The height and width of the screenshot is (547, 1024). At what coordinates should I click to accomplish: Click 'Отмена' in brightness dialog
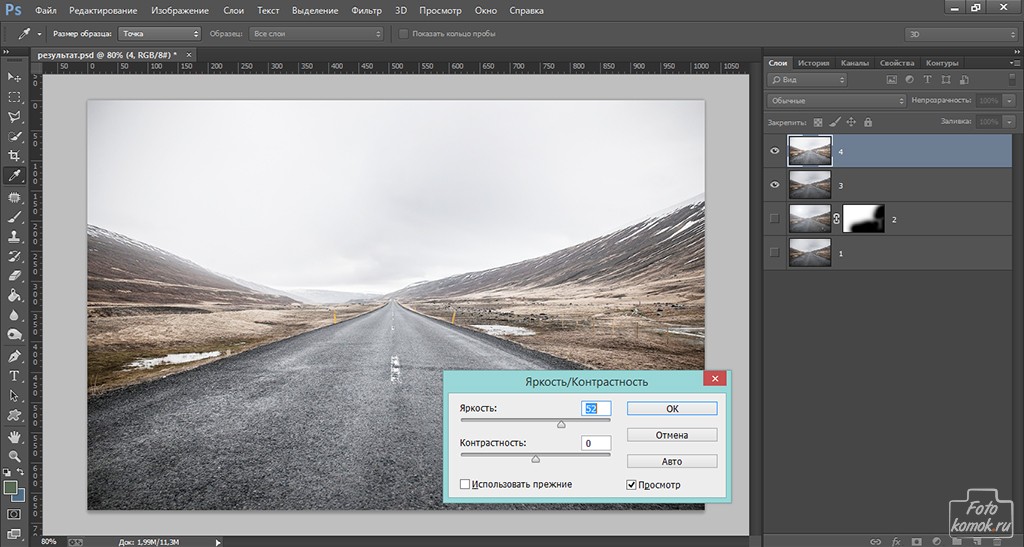pos(672,435)
